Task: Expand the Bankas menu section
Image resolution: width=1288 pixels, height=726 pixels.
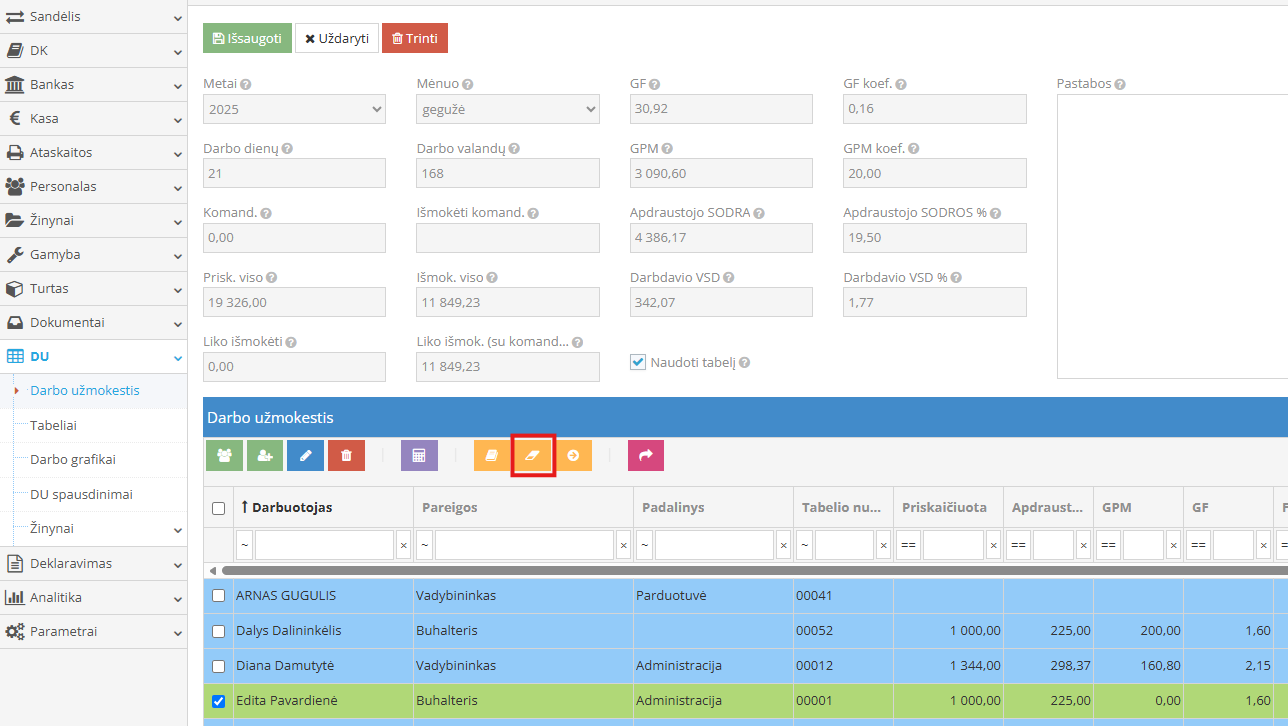Action: pos(94,84)
